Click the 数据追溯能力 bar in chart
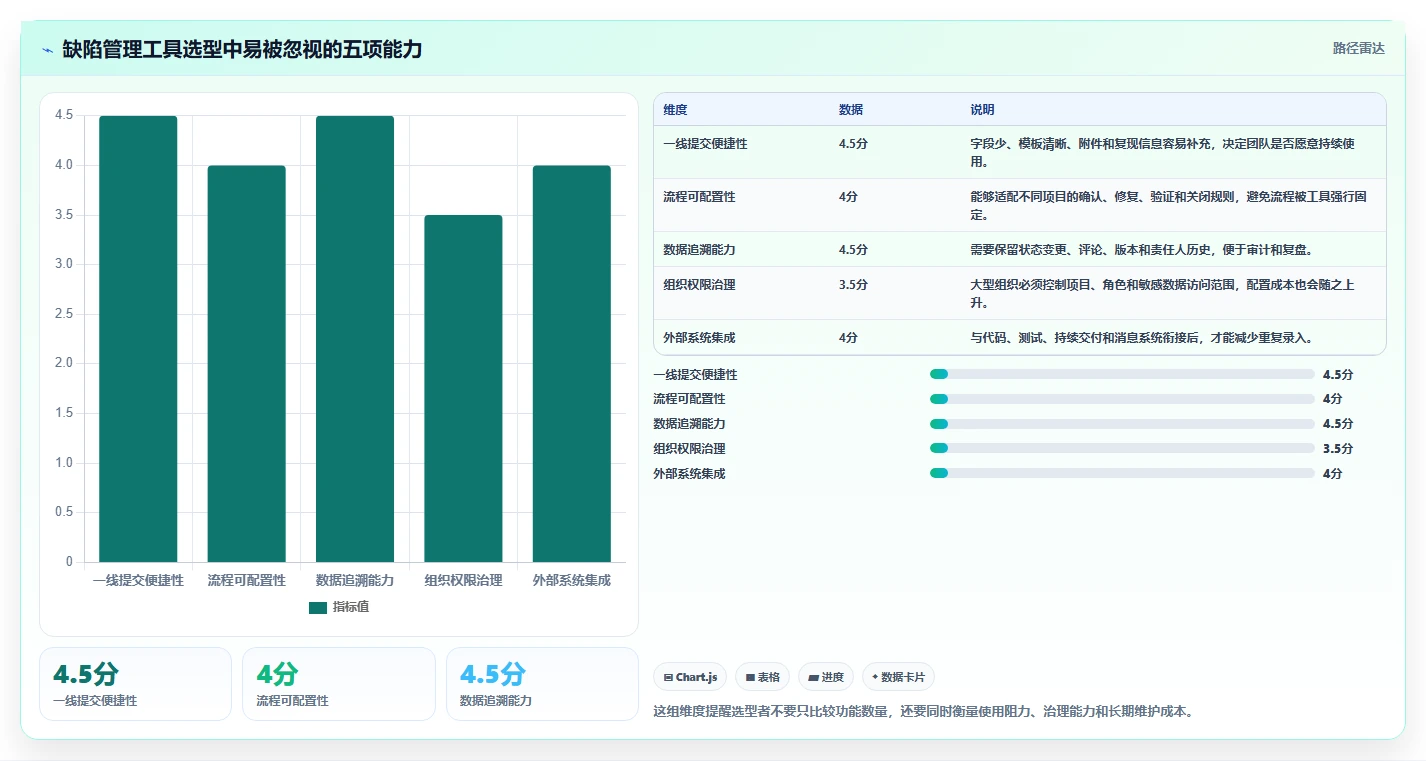 pos(355,339)
